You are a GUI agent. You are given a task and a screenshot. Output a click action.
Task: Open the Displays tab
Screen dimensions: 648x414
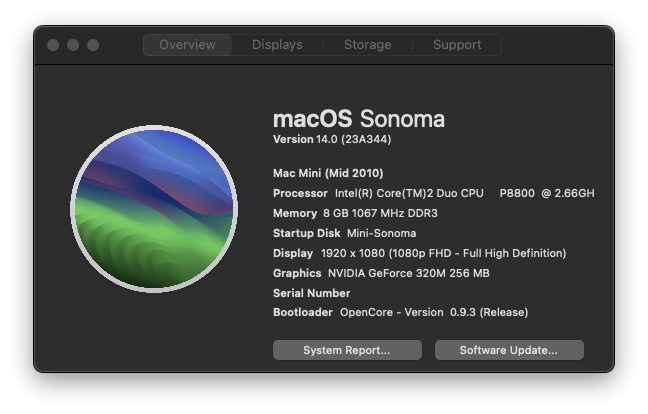(x=277, y=45)
